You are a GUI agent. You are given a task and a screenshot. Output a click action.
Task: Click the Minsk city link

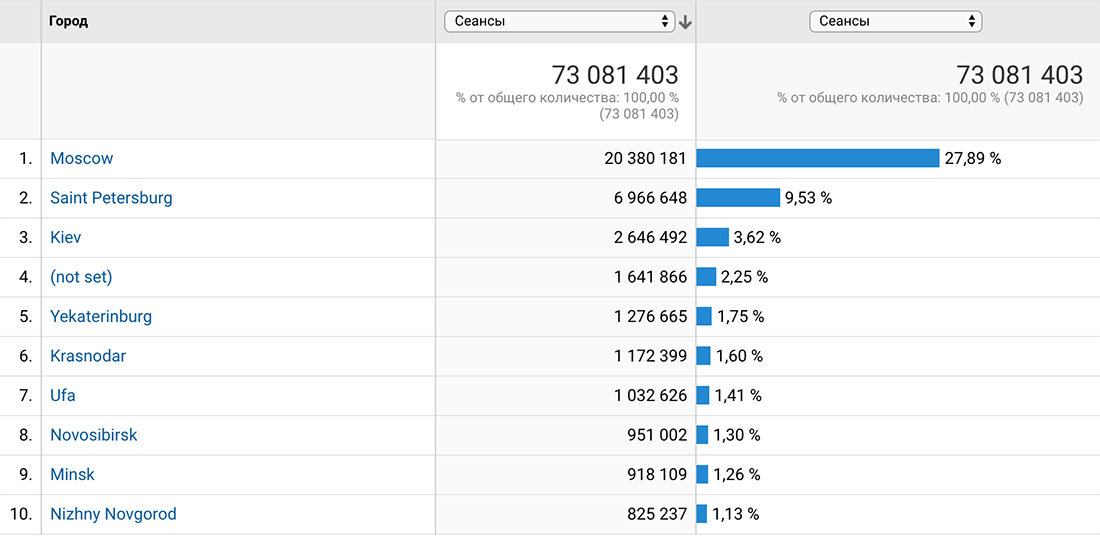click(72, 475)
